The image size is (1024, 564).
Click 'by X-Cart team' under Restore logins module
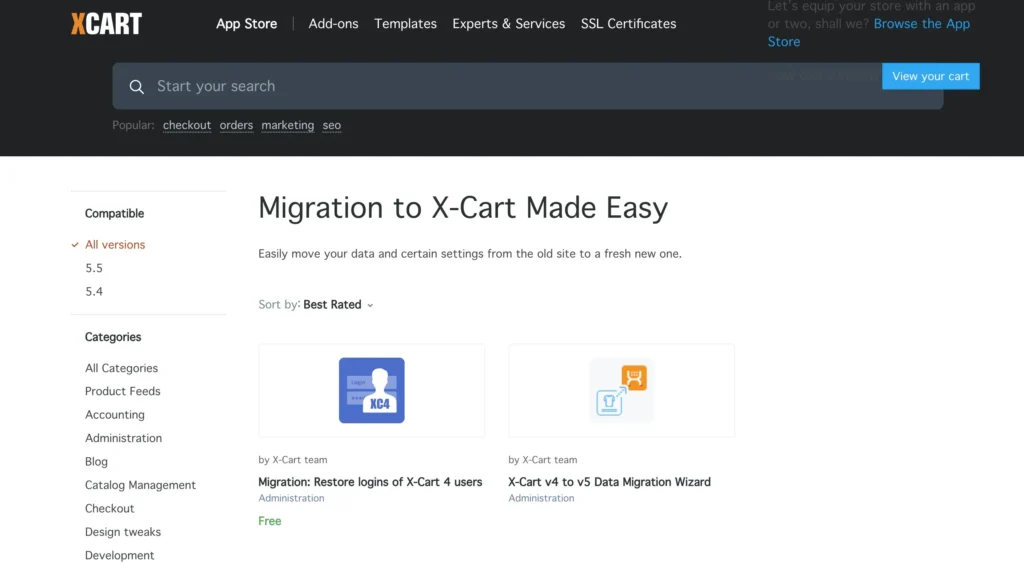(293, 460)
